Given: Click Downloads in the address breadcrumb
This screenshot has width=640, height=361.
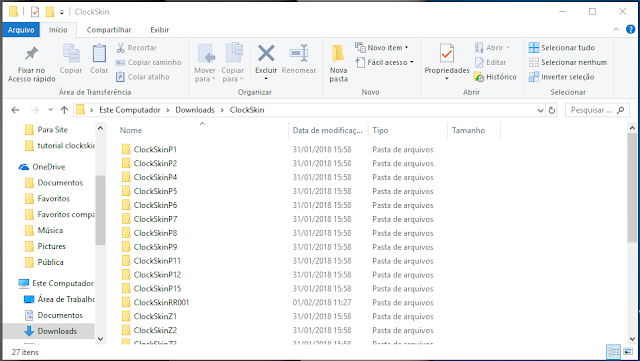Looking at the screenshot, I should [195, 110].
